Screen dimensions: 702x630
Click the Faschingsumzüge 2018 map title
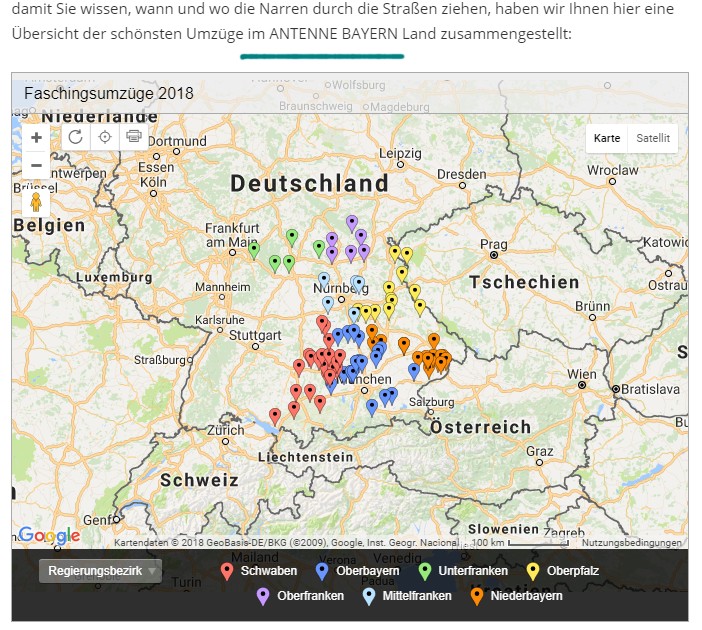[x=109, y=94]
